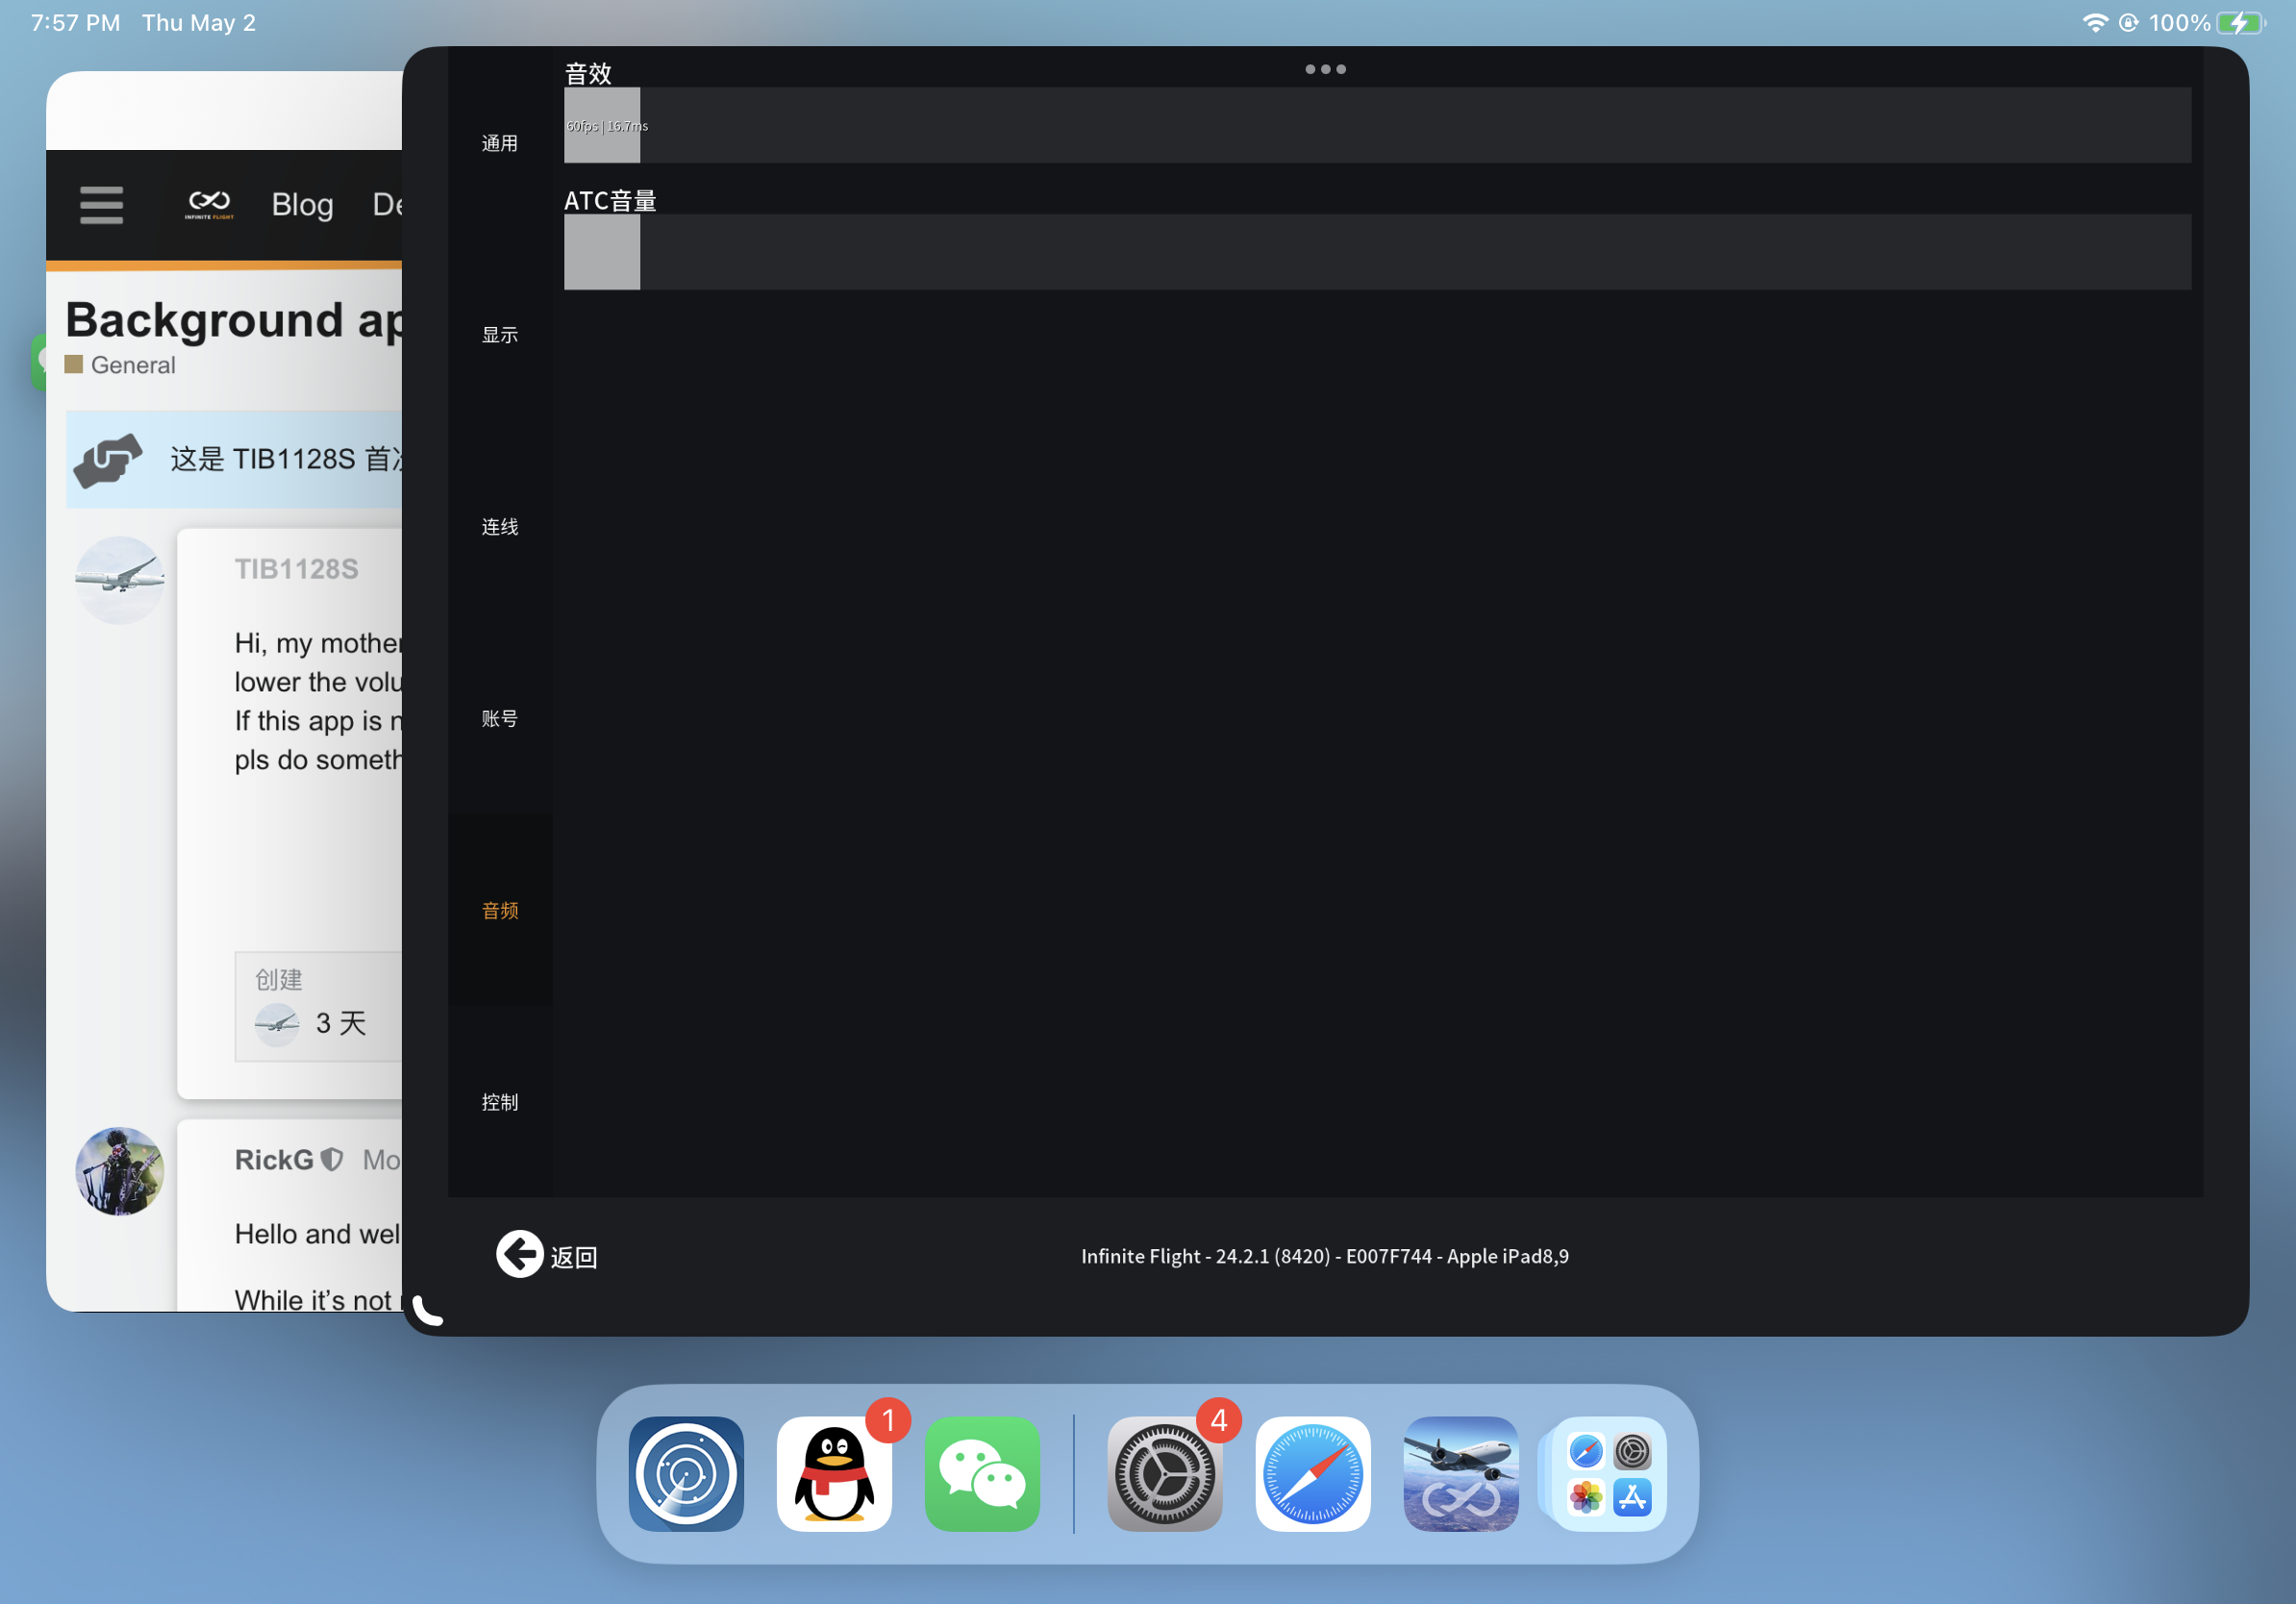Open Settings gear icon in dock
Viewport: 2296px width, 1604px height.
(1164, 1473)
